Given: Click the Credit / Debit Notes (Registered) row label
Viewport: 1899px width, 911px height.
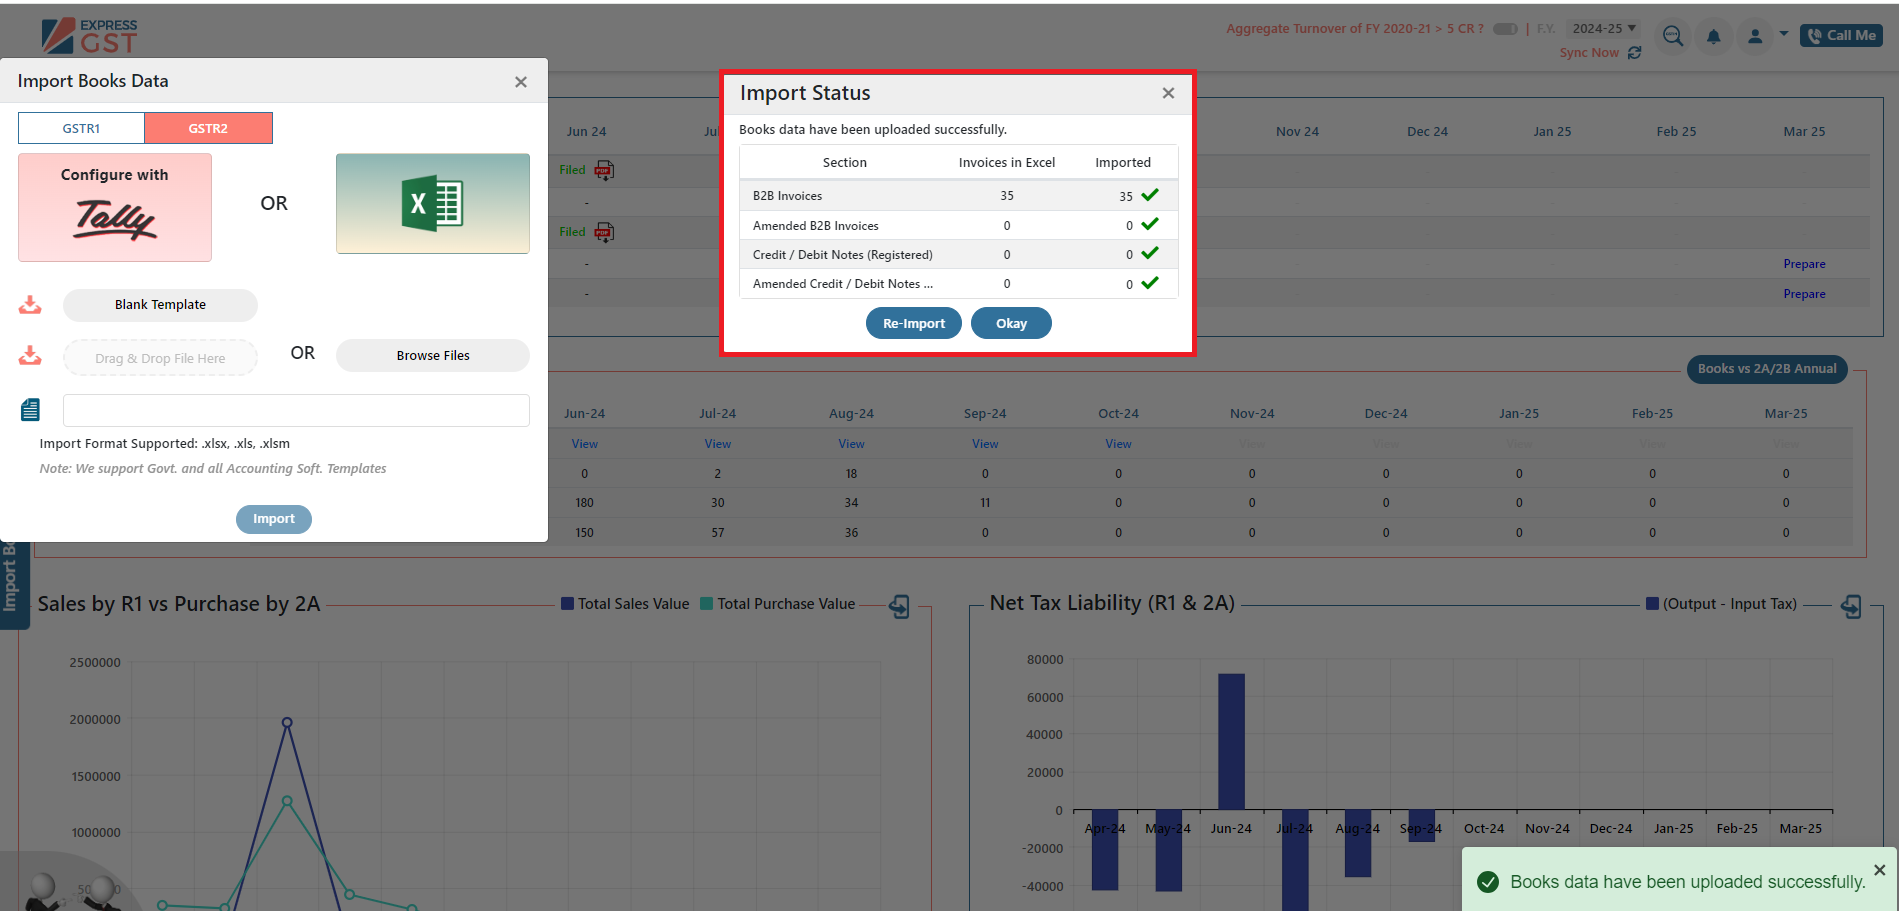Looking at the screenshot, I should pyautogui.click(x=842, y=255).
